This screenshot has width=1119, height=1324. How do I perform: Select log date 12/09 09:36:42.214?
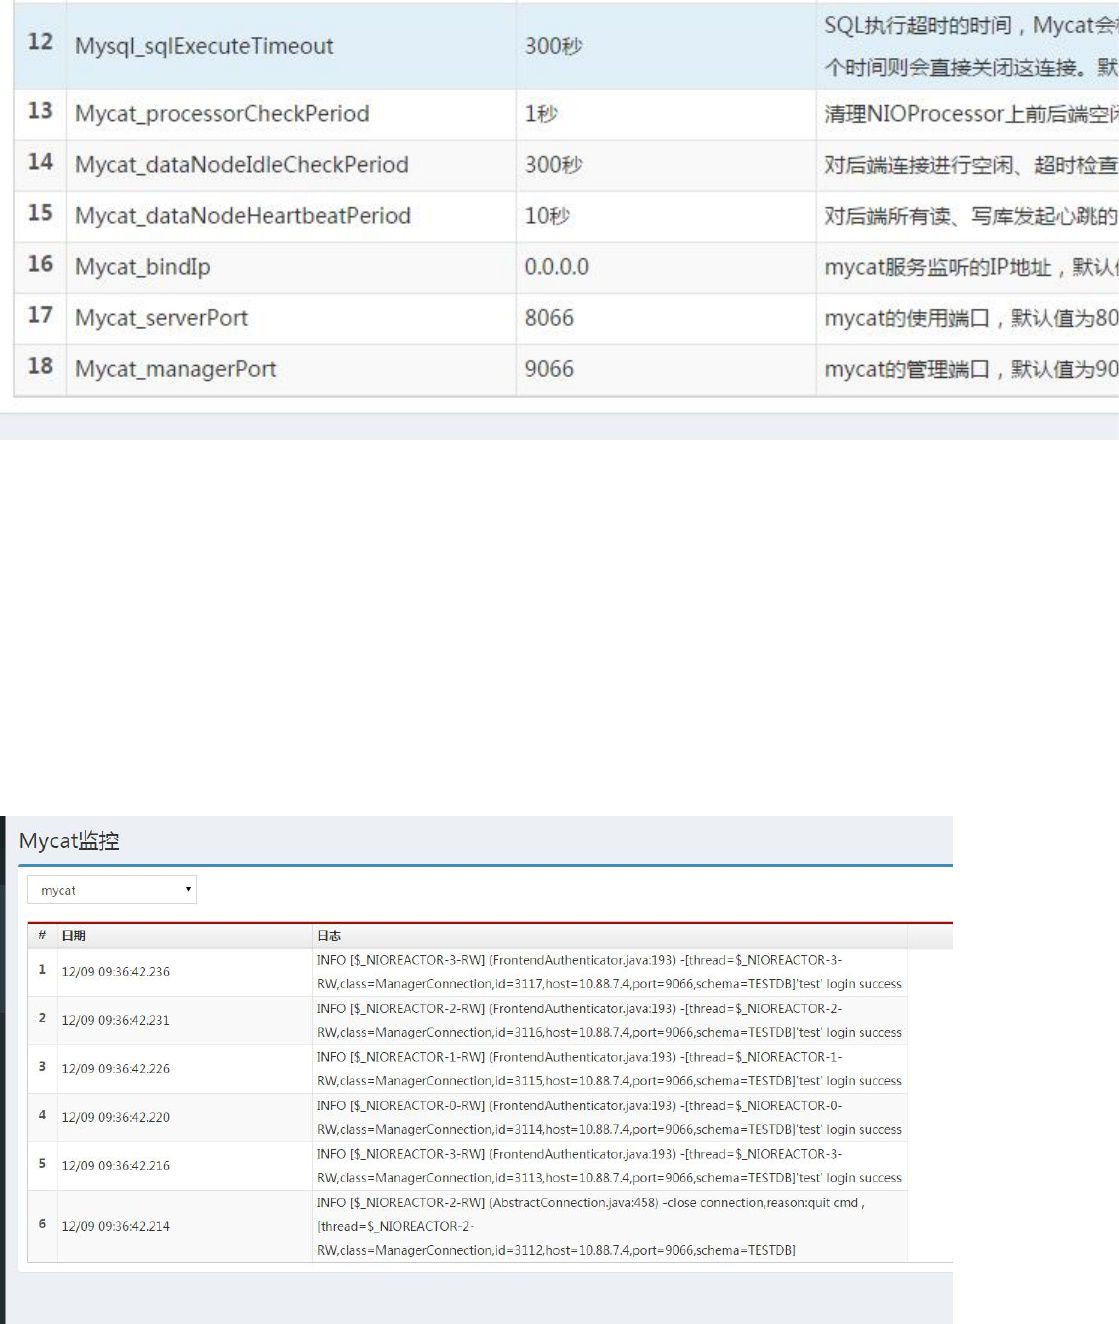(x=116, y=1226)
